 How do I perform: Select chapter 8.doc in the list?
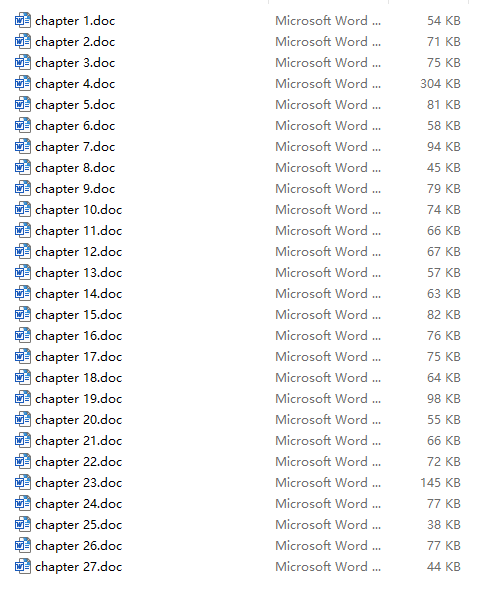coord(75,168)
